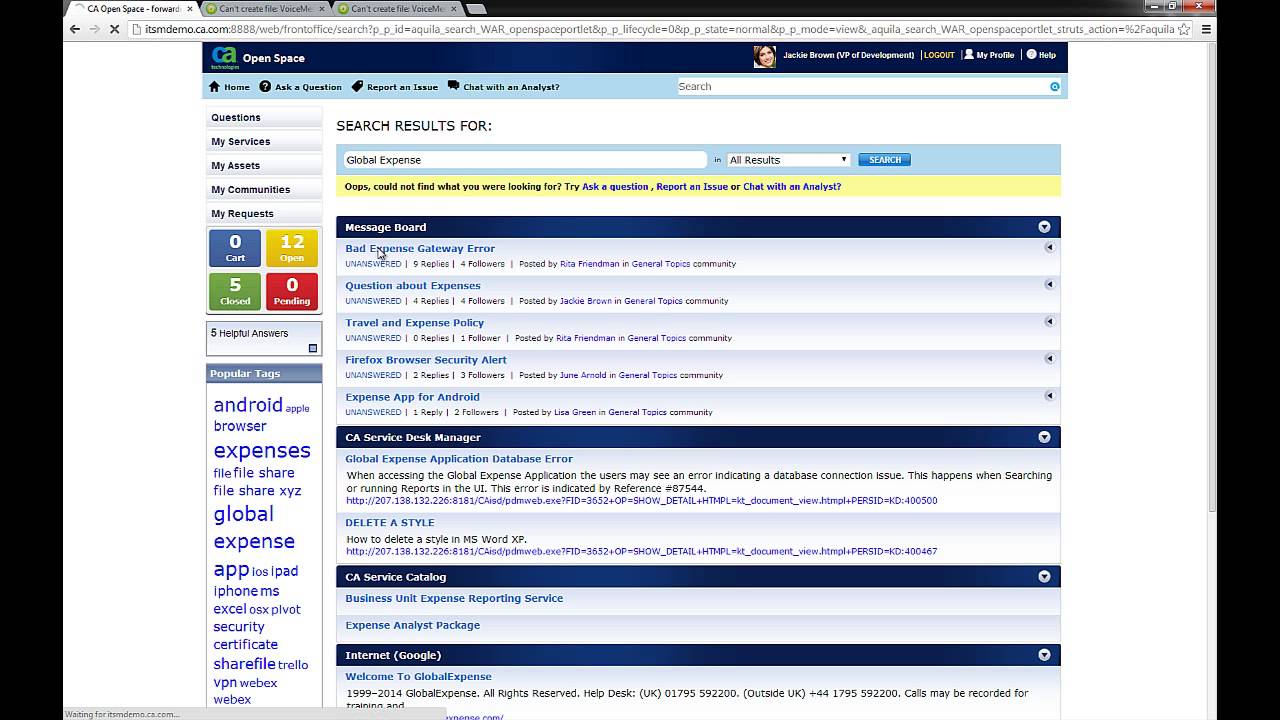Click the June Arnold author link
Viewport: 1280px width, 720px height.
coord(583,375)
